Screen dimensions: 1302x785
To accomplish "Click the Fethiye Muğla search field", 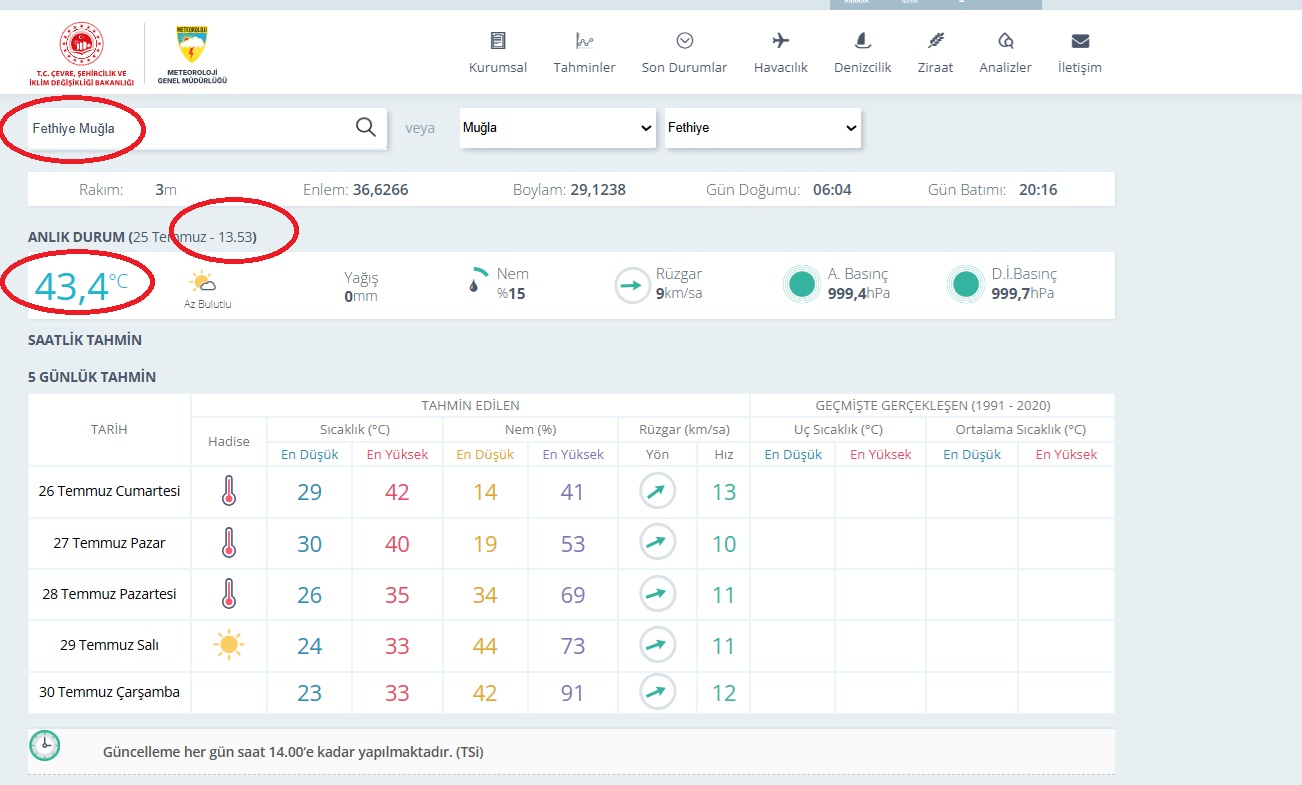I will (x=190, y=128).
